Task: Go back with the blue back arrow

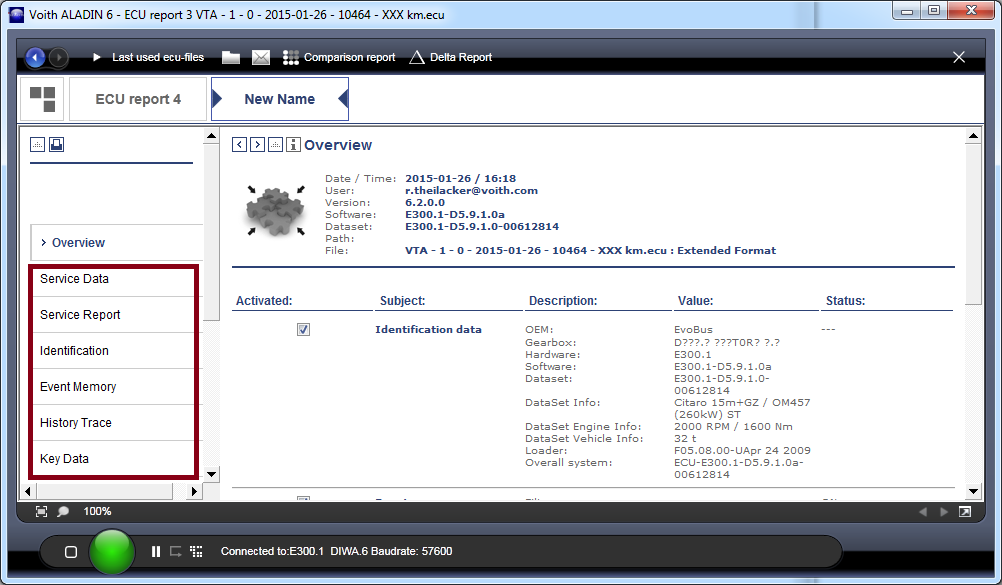Action: point(35,58)
